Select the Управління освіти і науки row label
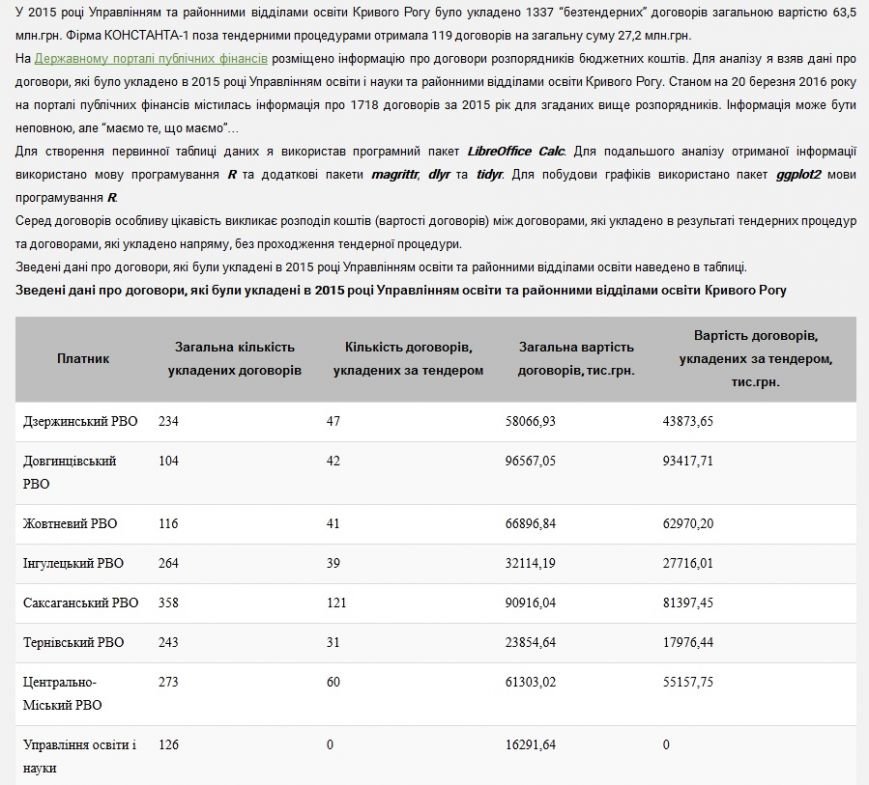This screenshot has height=785, width=869. tap(79, 756)
